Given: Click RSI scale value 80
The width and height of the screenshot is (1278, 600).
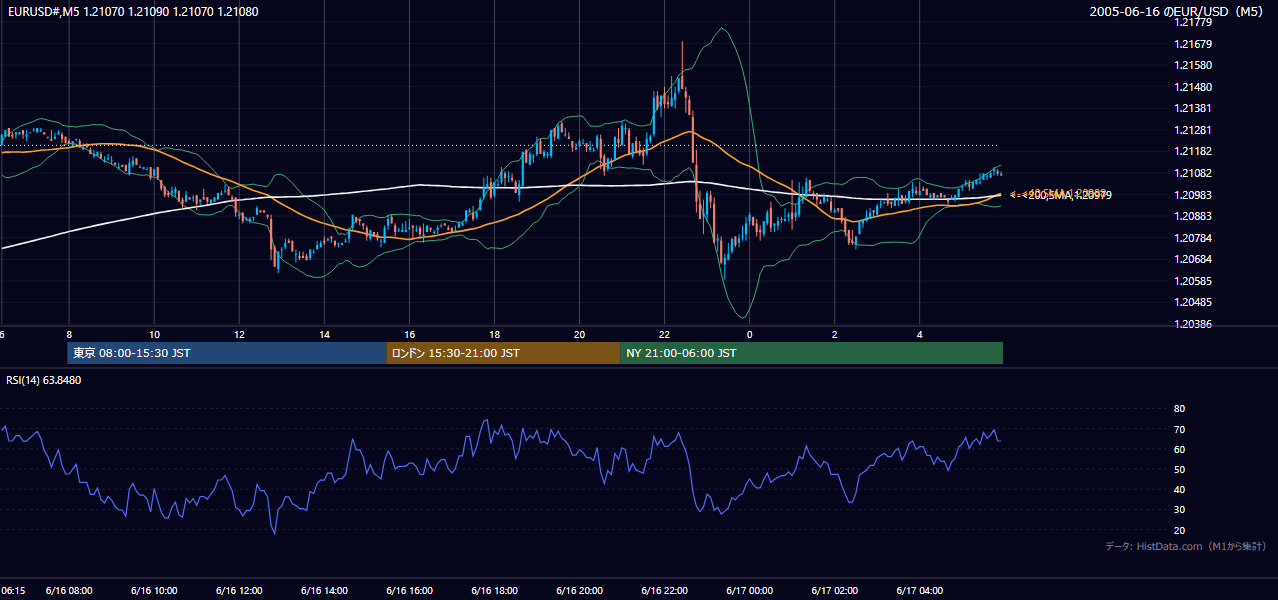Looking at the screenshot, I should click(x=1179, y=409).
